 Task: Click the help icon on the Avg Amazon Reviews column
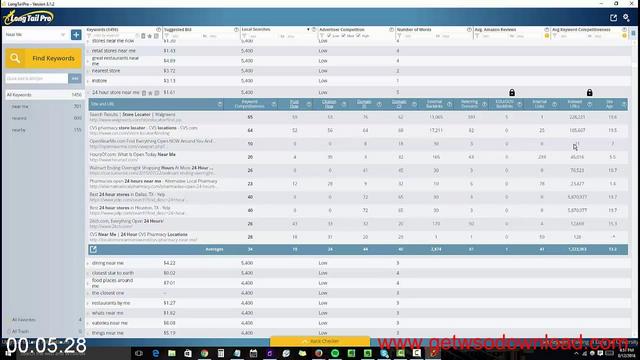pos(547,30)
